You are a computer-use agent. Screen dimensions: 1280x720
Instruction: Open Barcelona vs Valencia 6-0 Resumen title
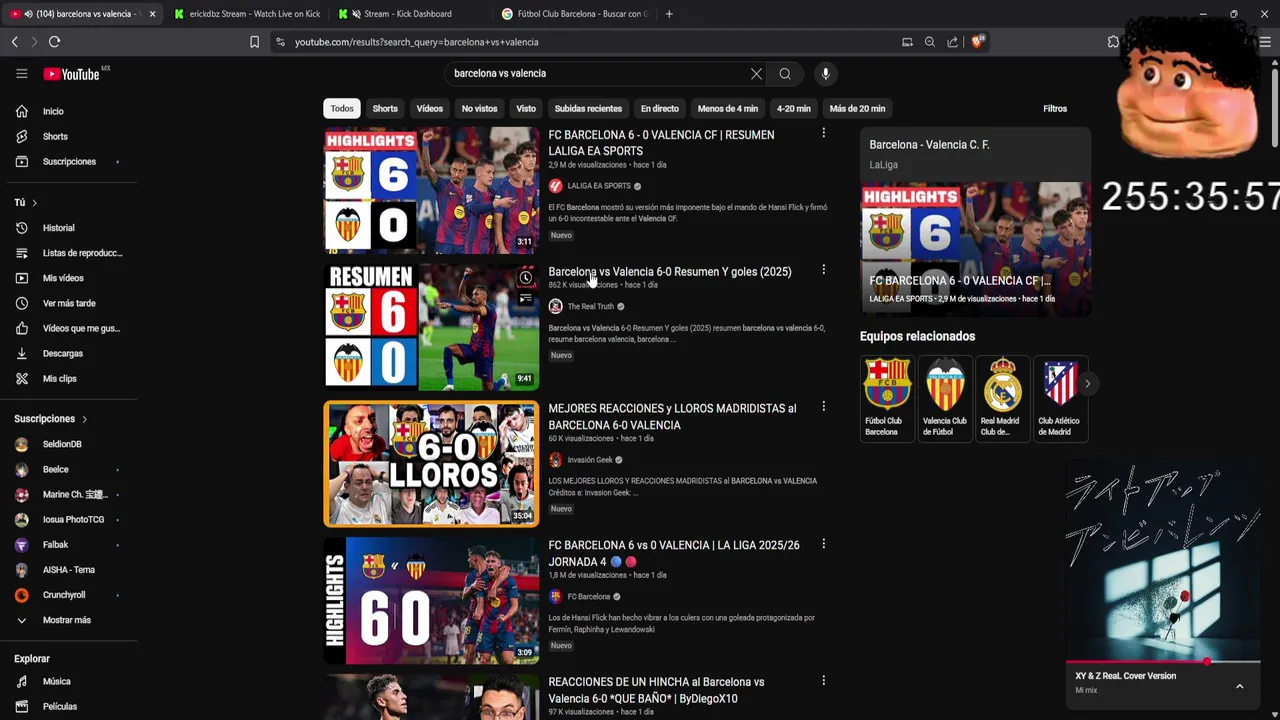(670, 272)
